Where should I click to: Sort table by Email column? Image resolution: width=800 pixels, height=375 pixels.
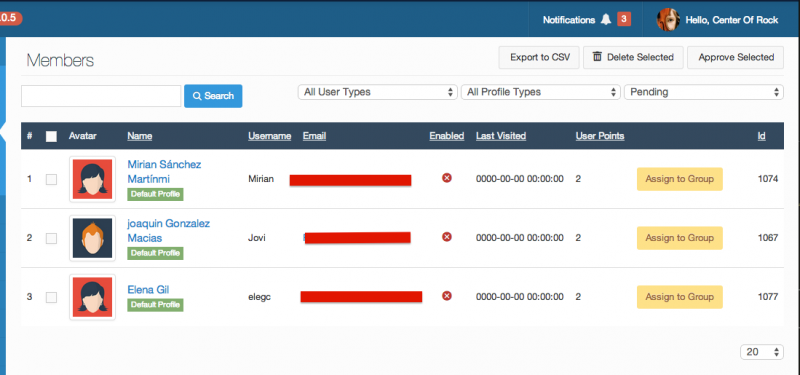point(314,136)
